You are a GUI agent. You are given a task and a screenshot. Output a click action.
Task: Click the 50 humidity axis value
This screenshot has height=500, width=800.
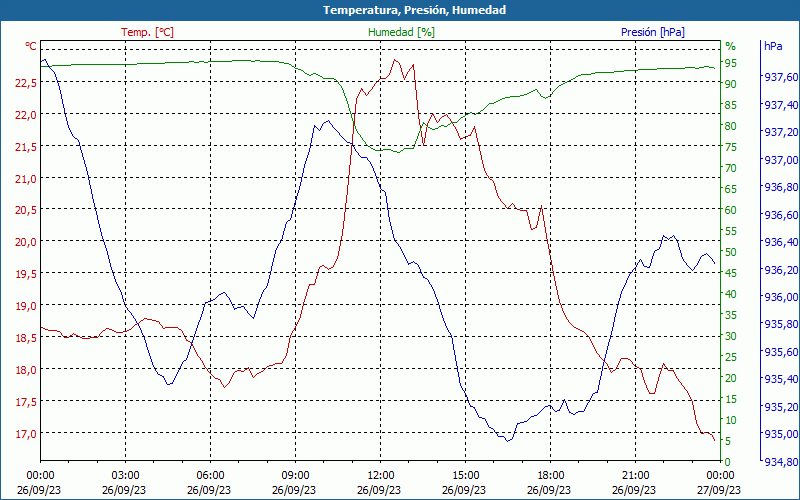731,252
